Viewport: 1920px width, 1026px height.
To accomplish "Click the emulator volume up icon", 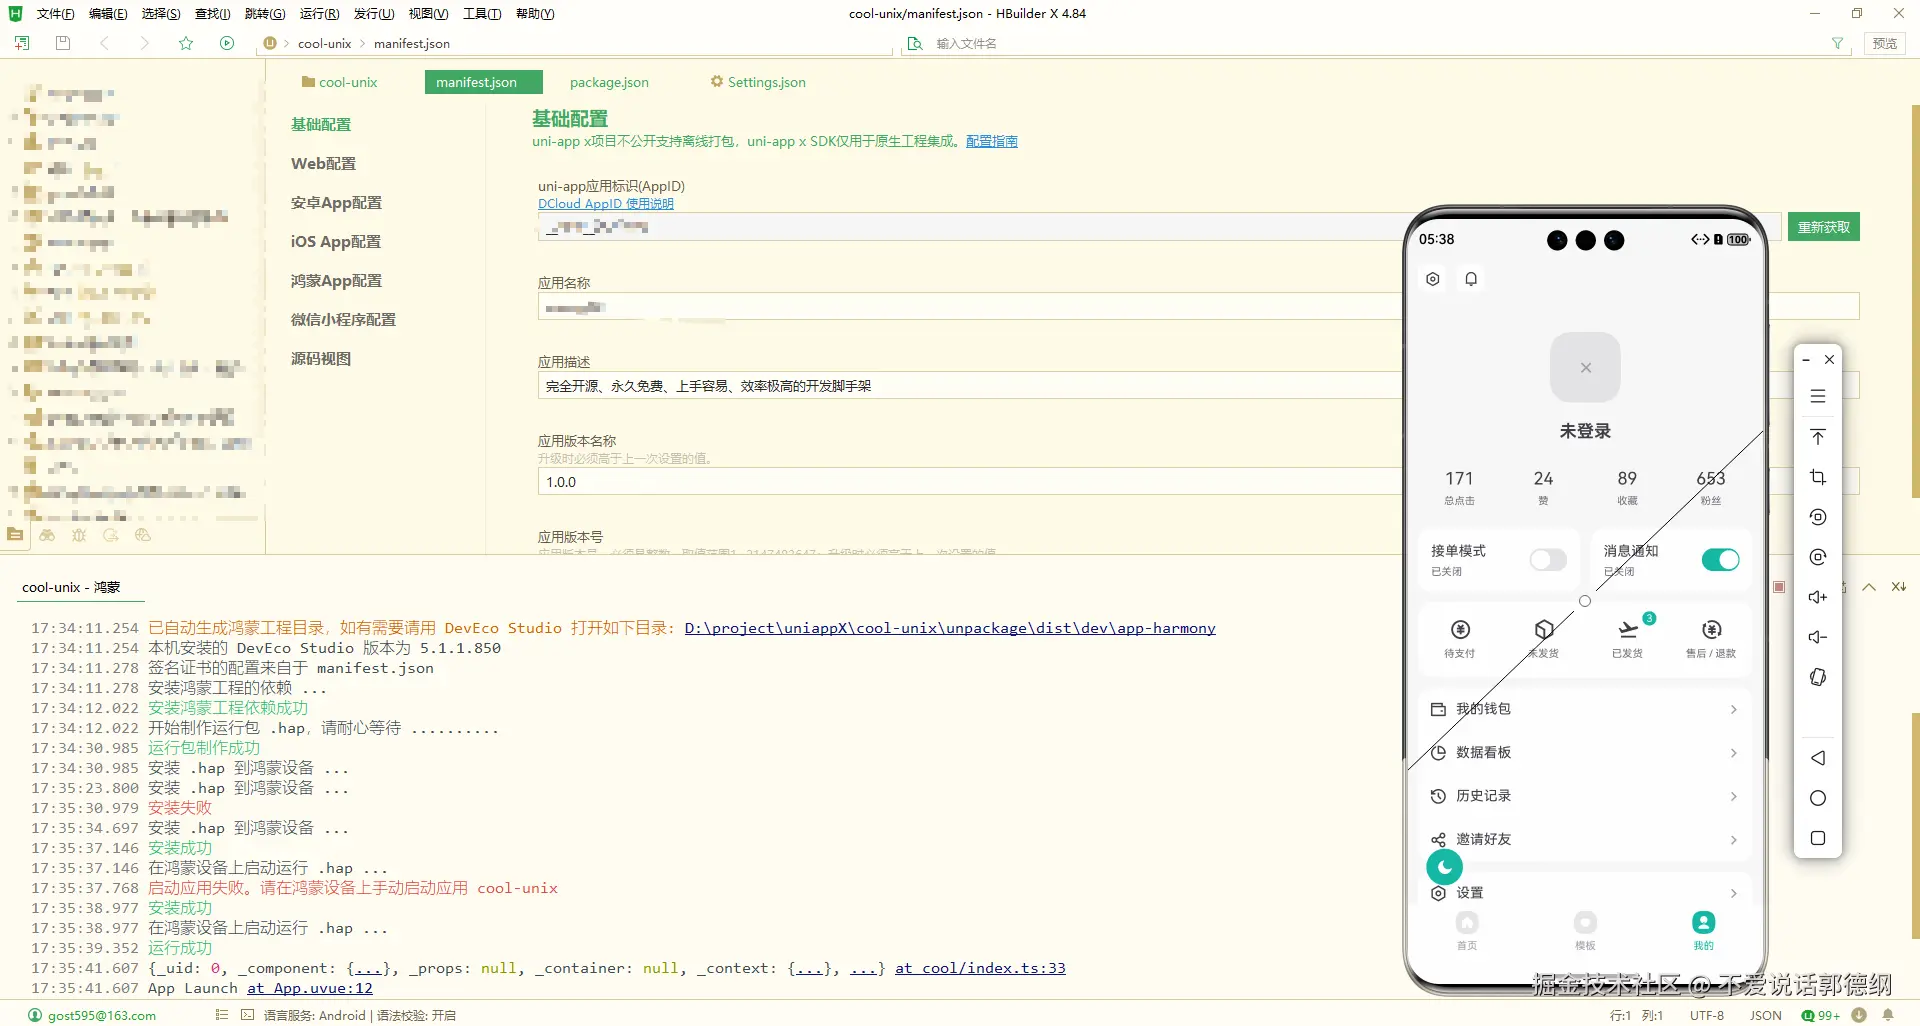I will pyautogui.click(x=1818, y=597).
